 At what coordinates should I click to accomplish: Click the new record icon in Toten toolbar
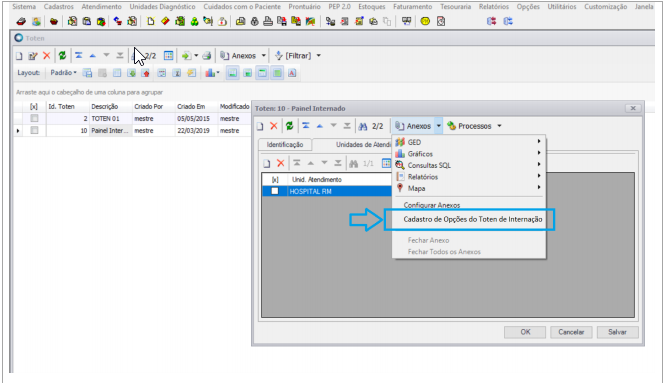click(x=19, y=56)
